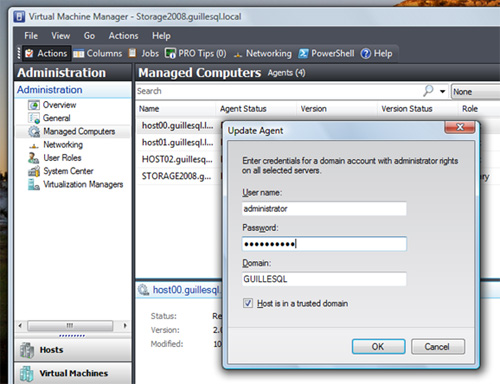Click the Networking toolbar icon
Screen dimensions: 500x384
tap(238, 55)
